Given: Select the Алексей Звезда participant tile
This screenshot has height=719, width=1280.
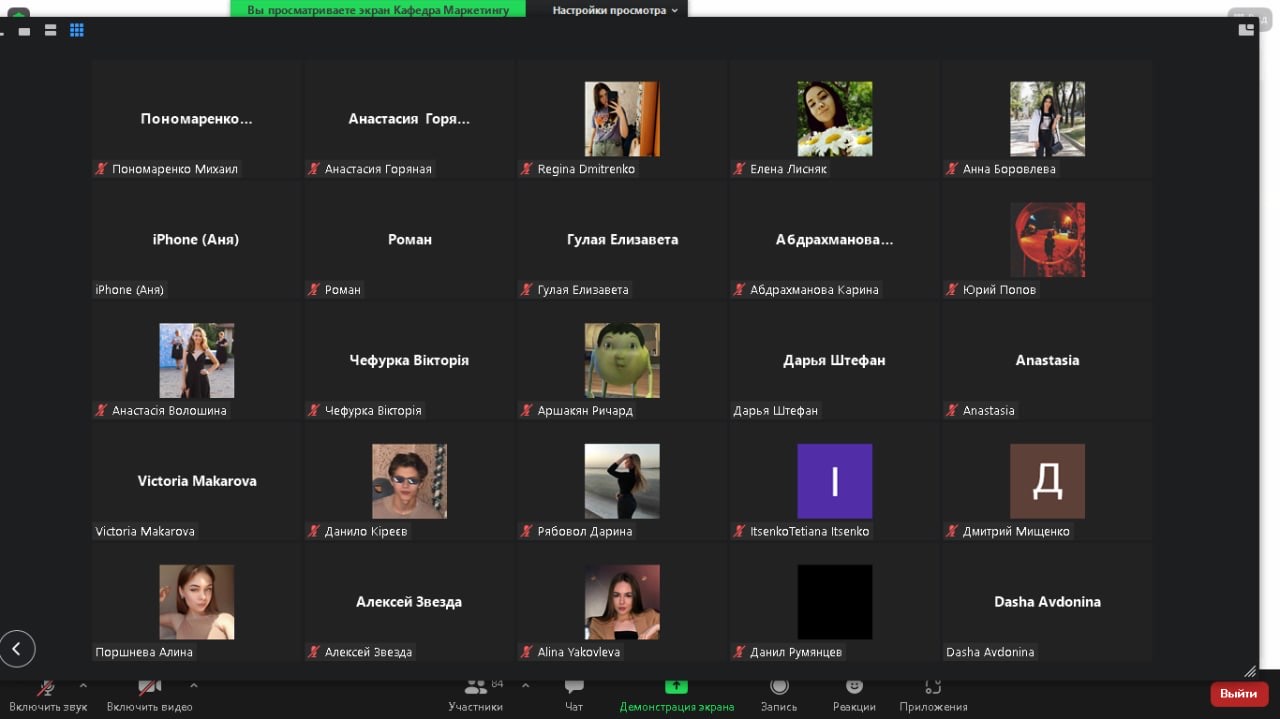Looking at the screenshot, I should click(410, 602).
